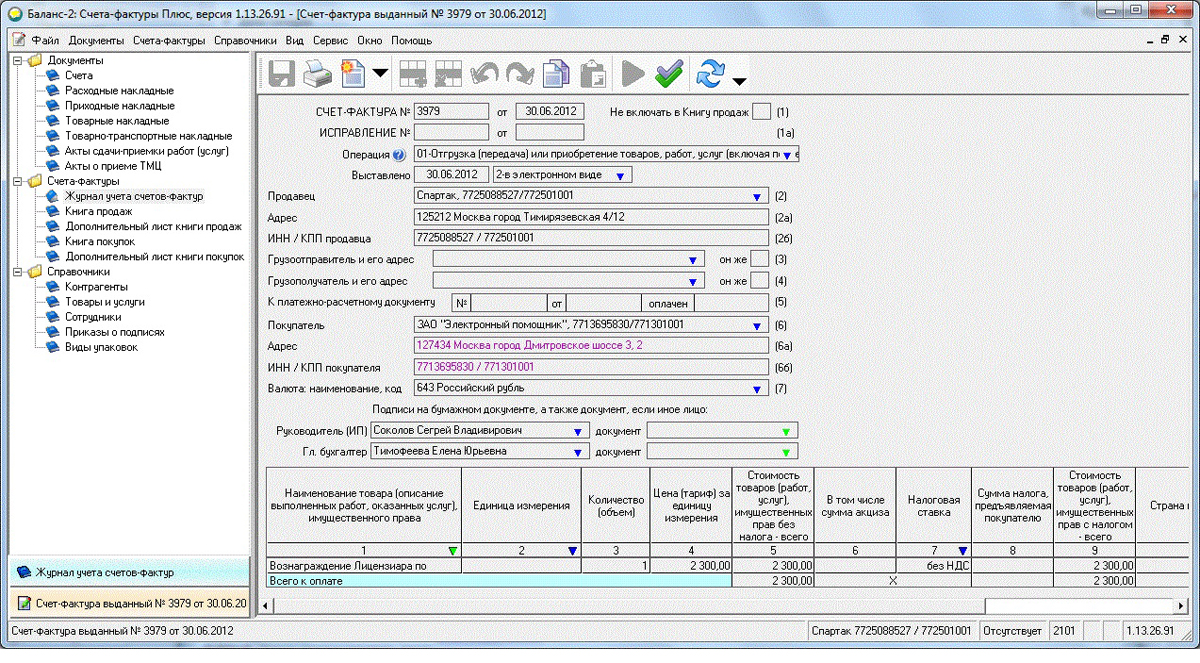Viewport: 1200px width, 663px height.
Task: Click the blue refresh arrows icon
Action: click(711, 74)
